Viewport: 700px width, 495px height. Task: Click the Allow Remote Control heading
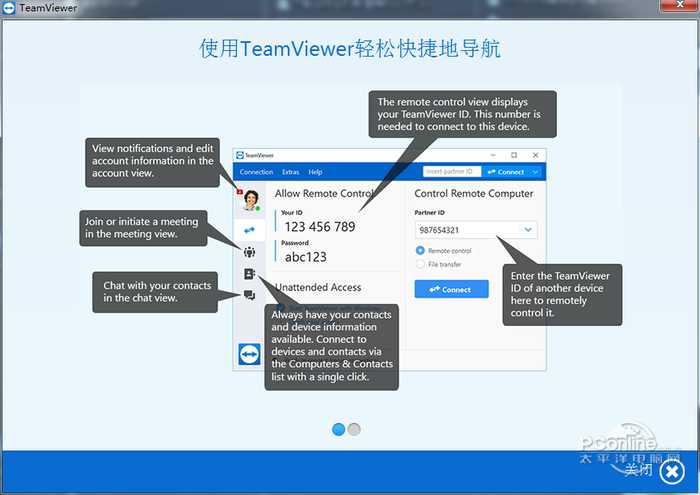click(x=324, y=193)
